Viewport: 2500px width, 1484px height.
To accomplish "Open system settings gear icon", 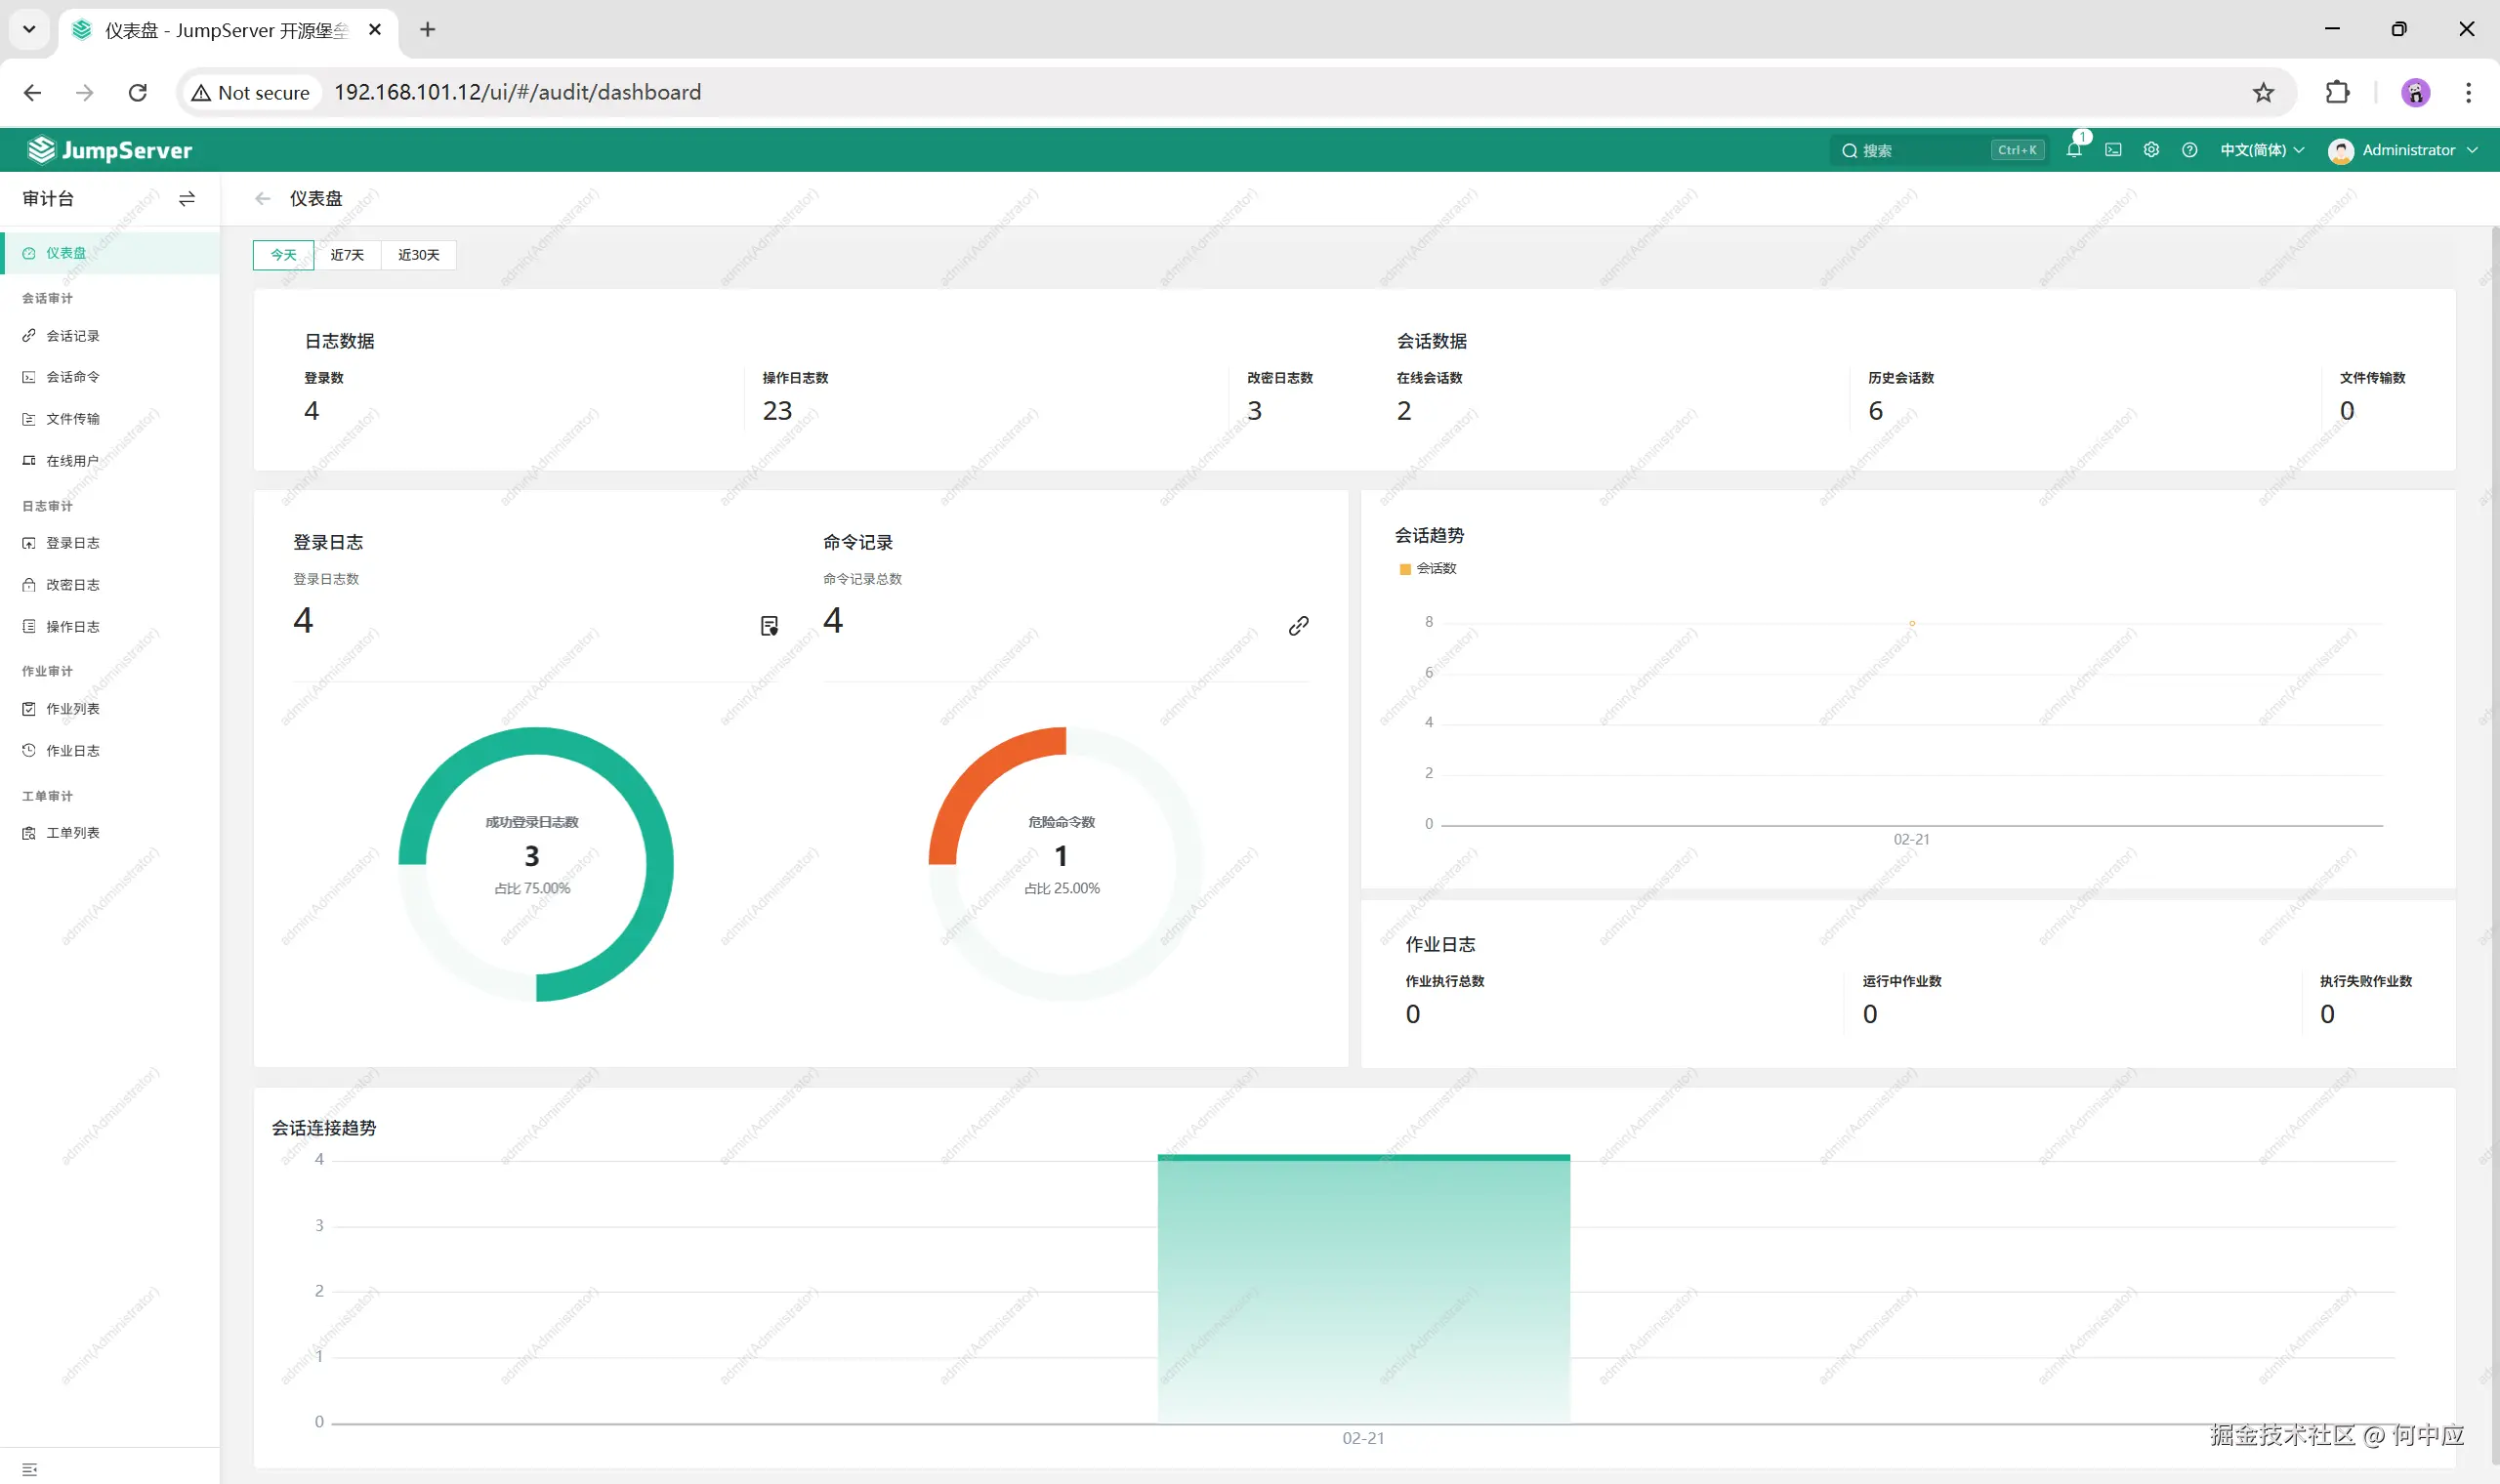I will click(x=2151, y=150).
